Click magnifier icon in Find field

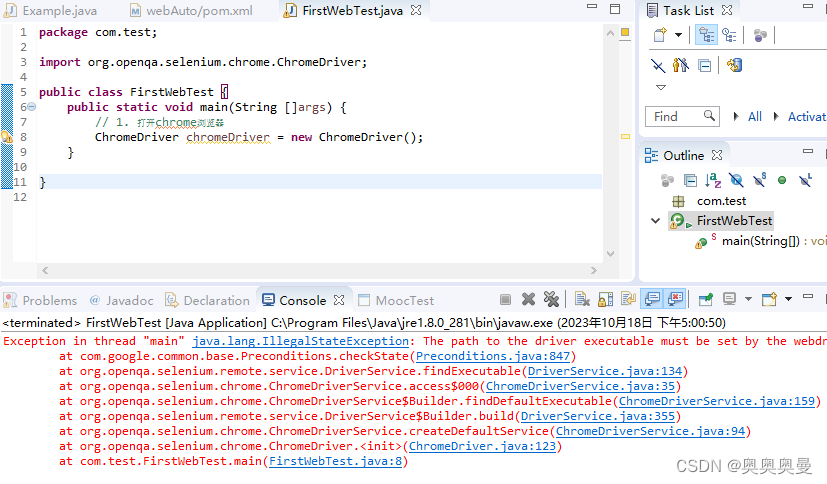709,115
